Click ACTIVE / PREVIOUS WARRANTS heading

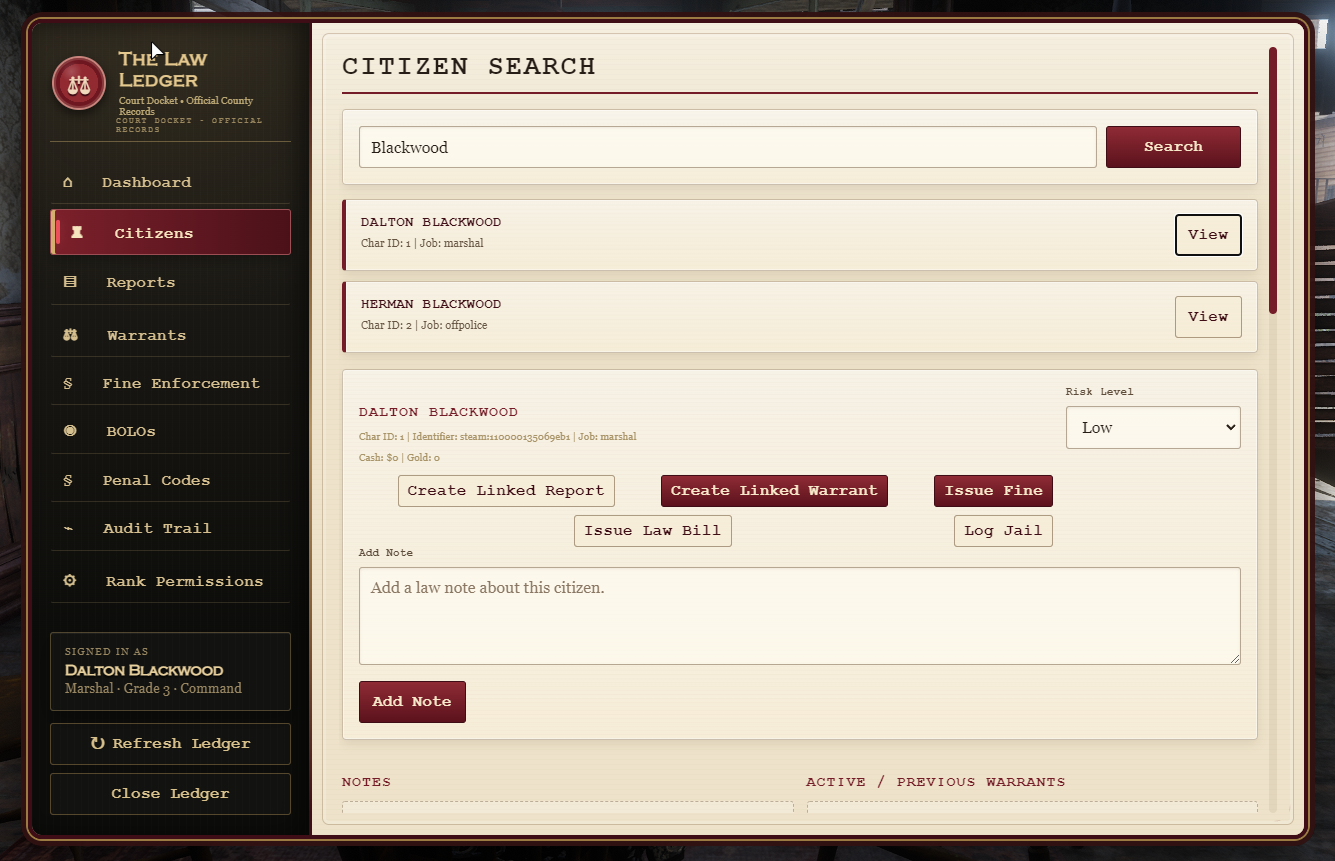(x=936, y=782)
